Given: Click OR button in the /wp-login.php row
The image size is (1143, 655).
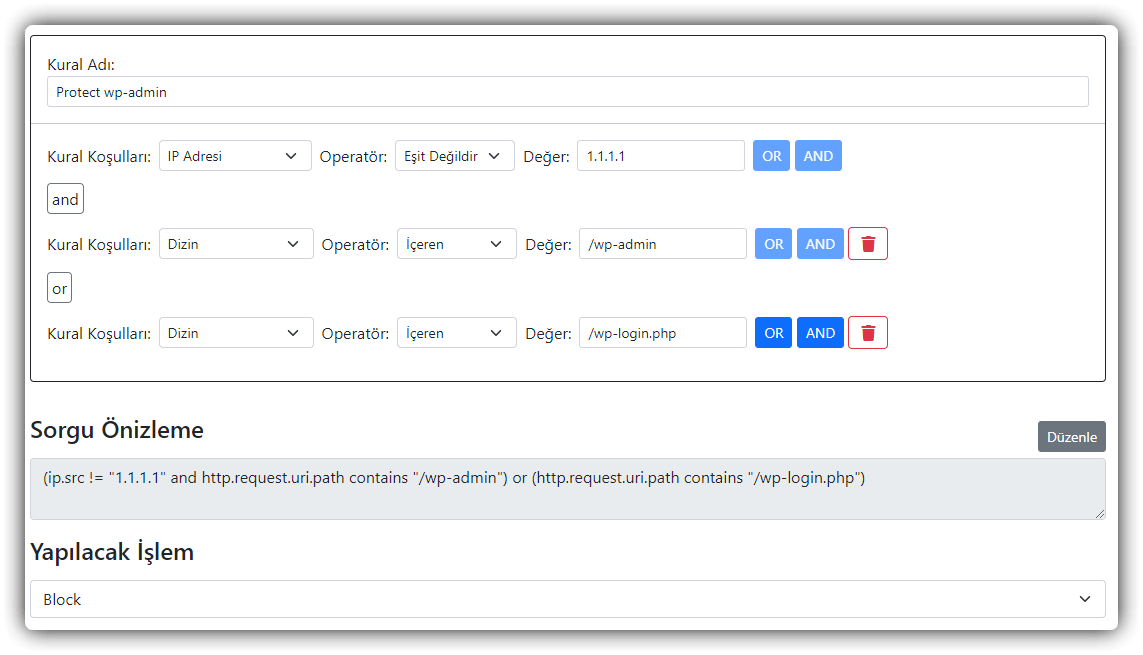Looking at the screenshot, I should pyautogui.click(x=773, y=333).
